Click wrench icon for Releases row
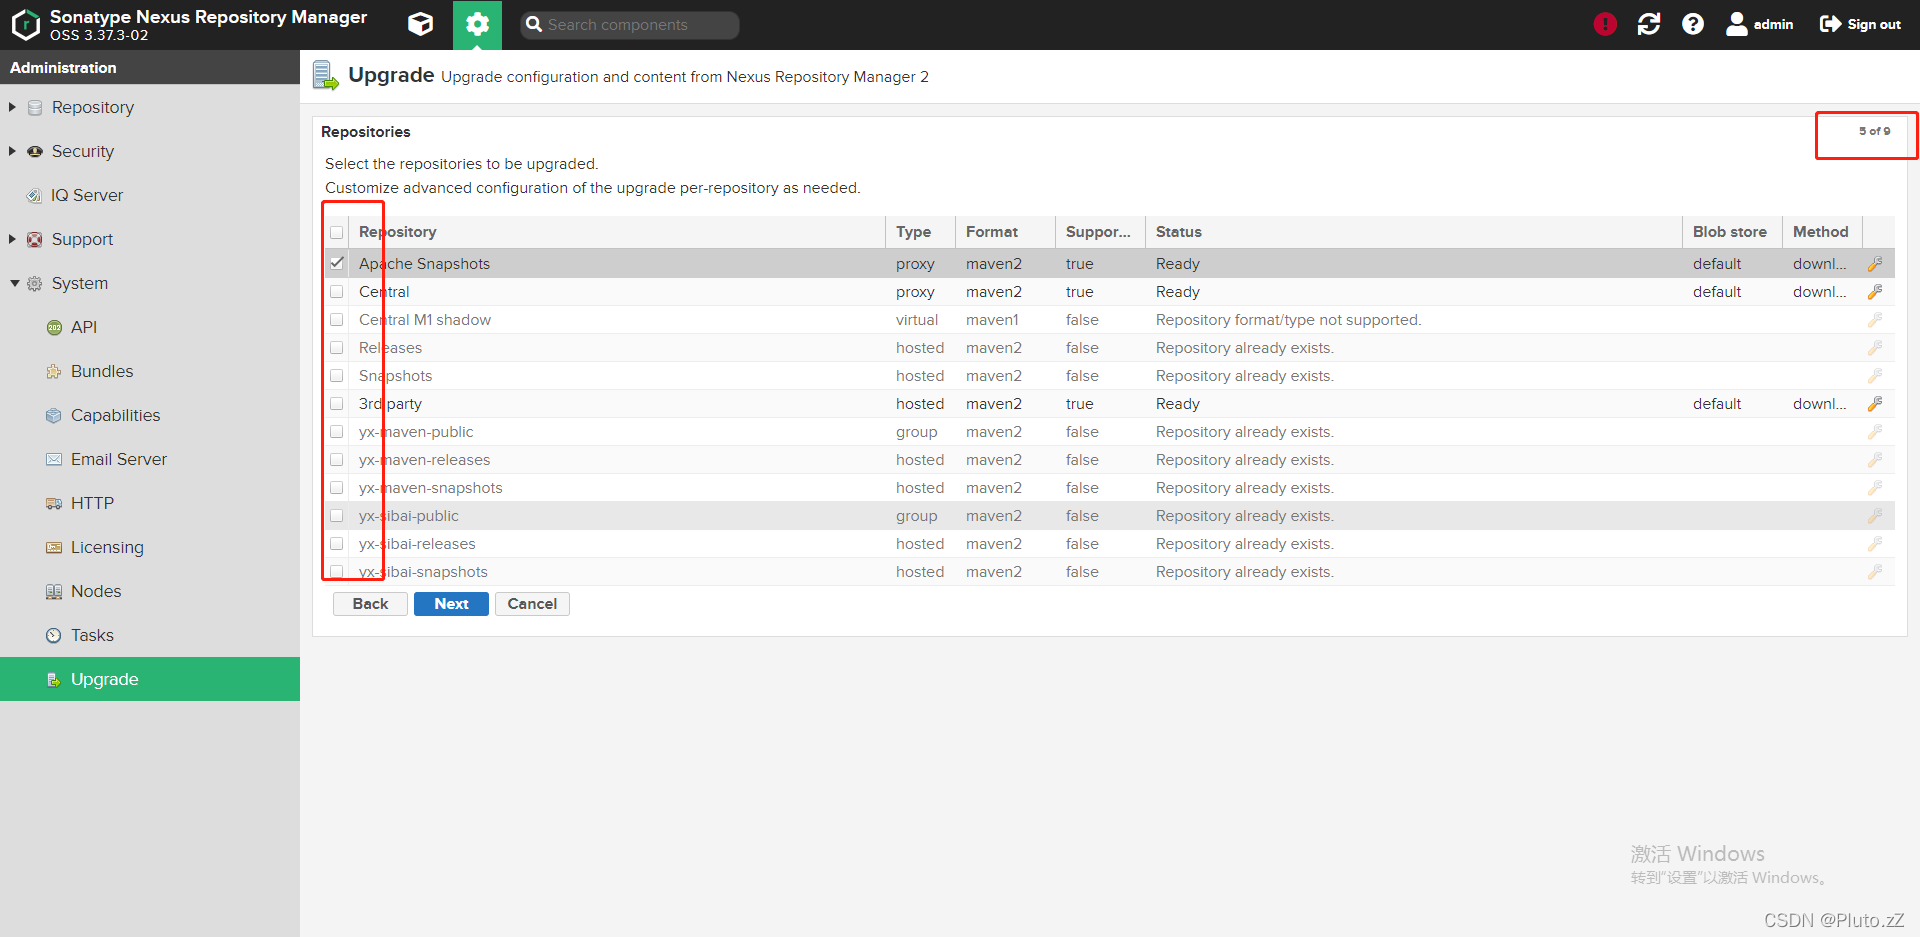Screen dimensions: 1920x937 (x=1875, y=348)
